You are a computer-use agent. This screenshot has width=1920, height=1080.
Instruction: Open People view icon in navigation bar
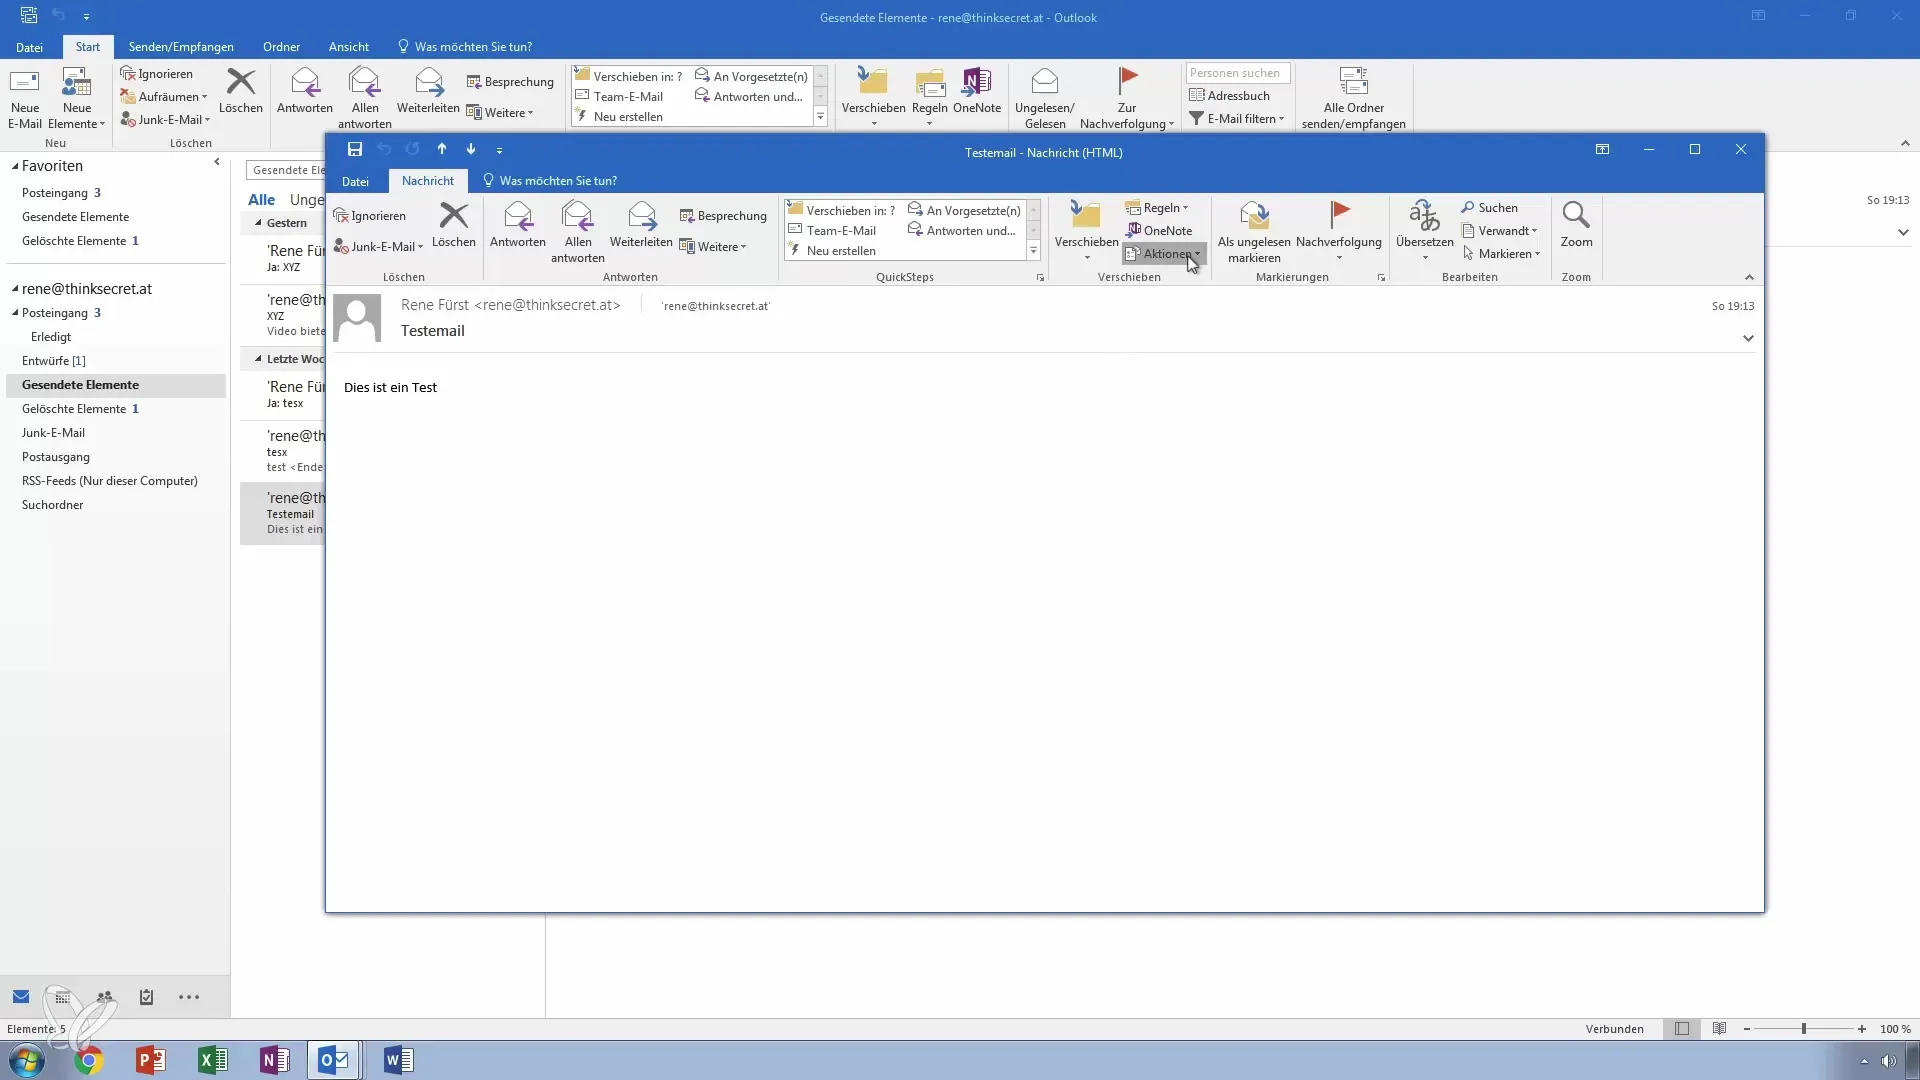pyautogui.click(x=105, y=997)
